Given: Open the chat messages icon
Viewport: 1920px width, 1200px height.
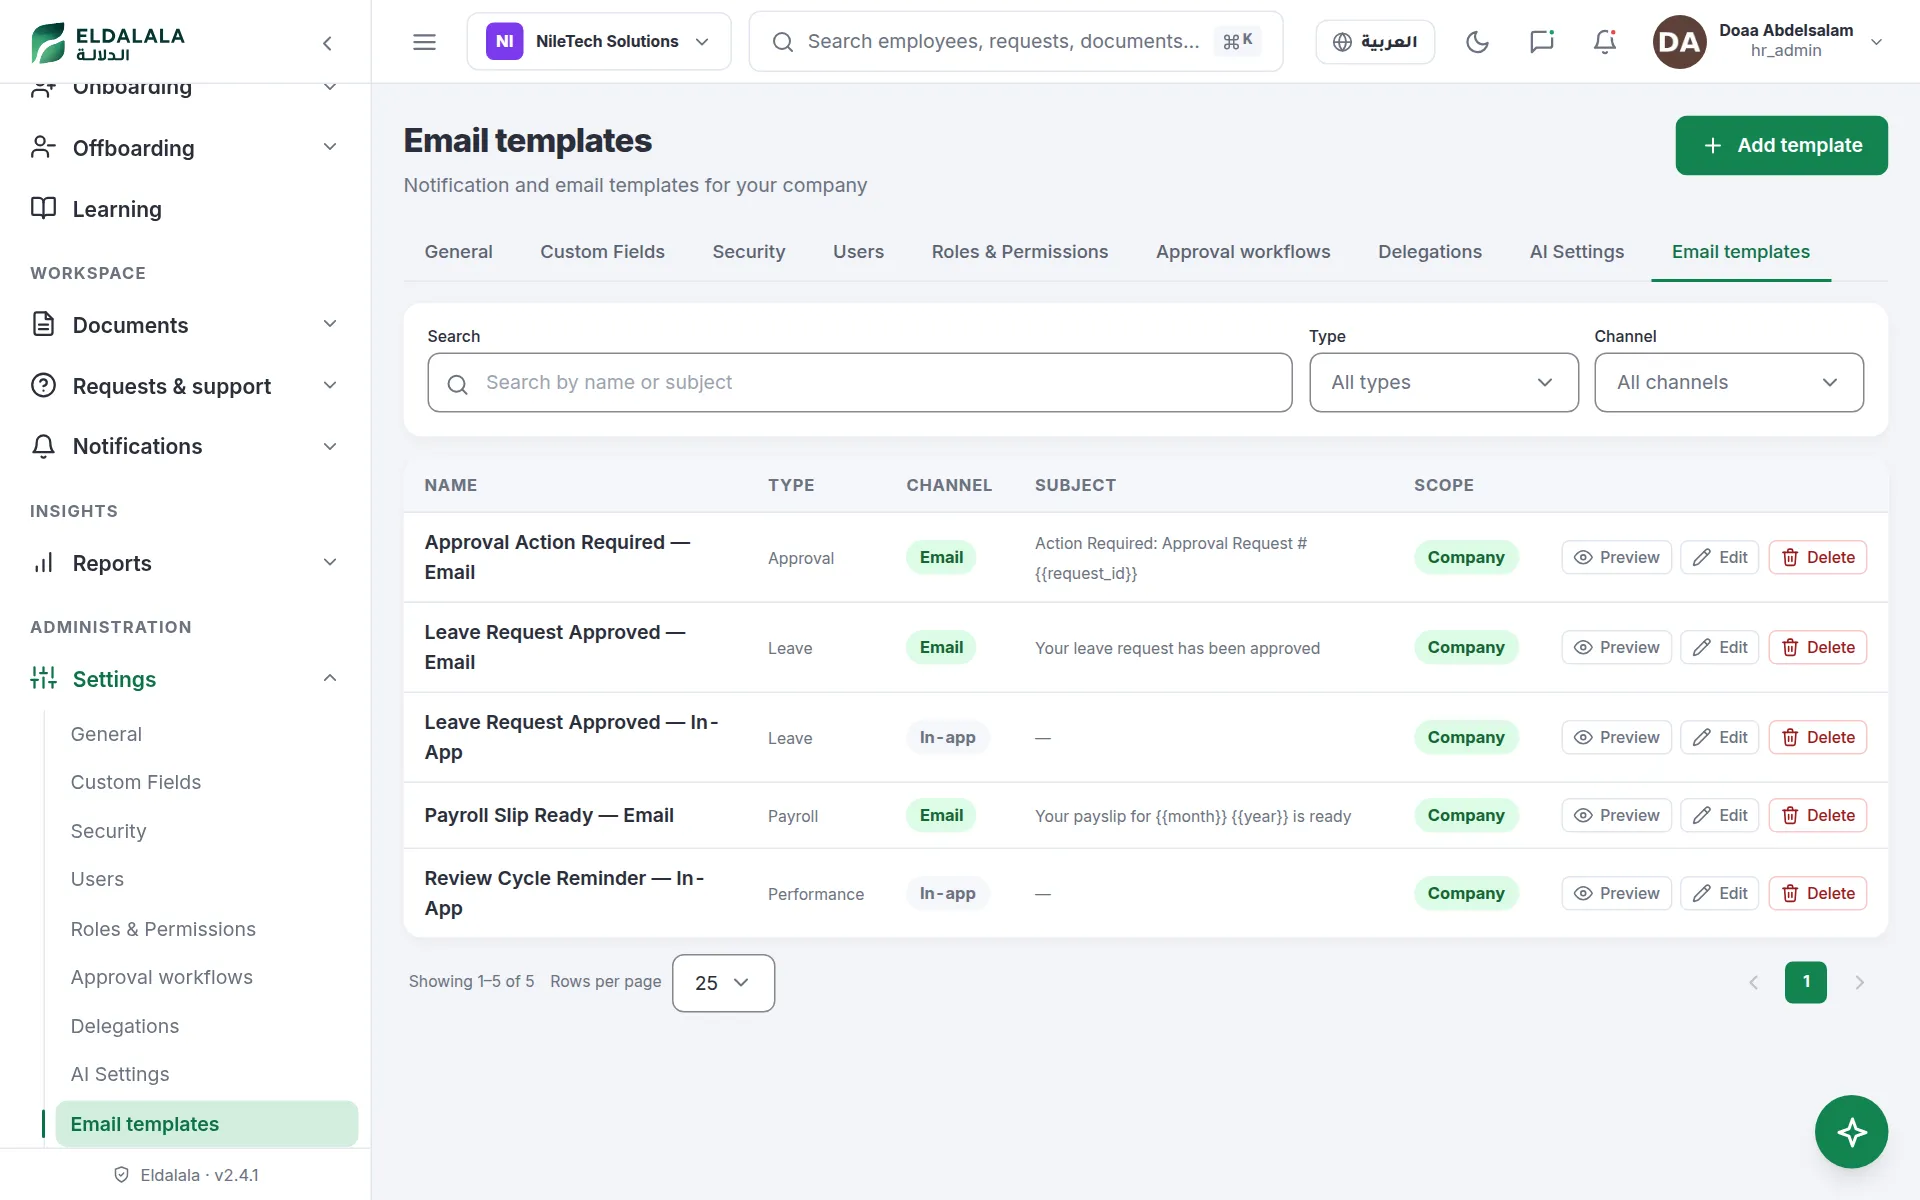Looking at the screenshot, I should pyautogui.click(x=1541, y=42).
